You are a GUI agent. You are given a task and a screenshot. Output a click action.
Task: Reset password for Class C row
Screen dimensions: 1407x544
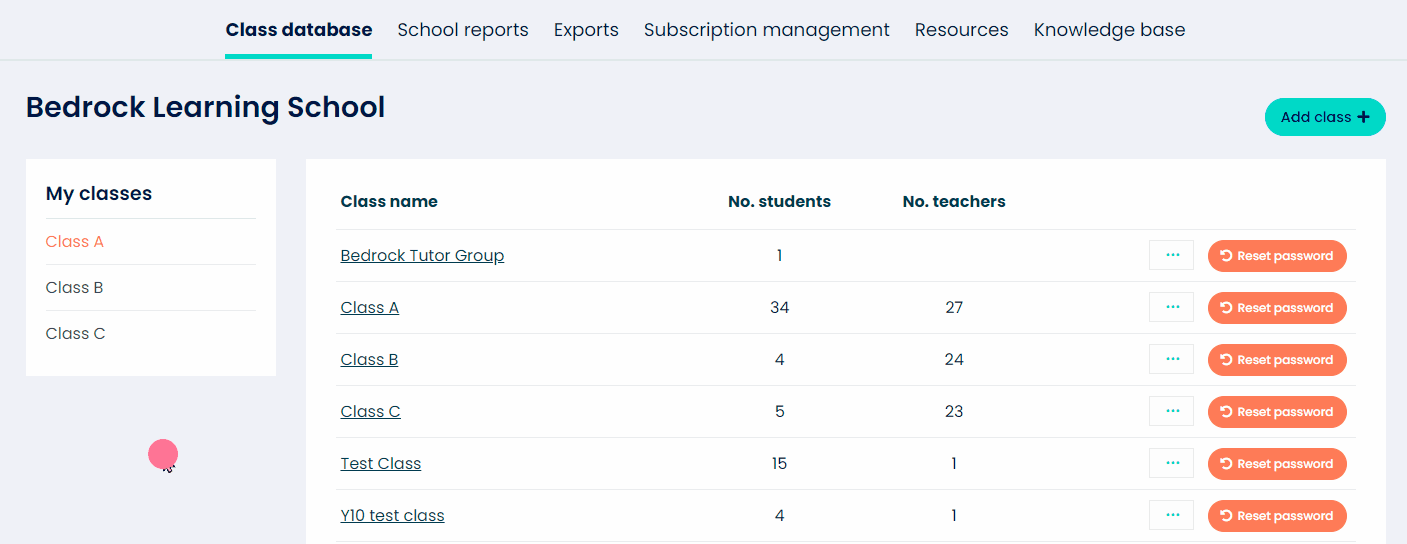coord(1277,412)
